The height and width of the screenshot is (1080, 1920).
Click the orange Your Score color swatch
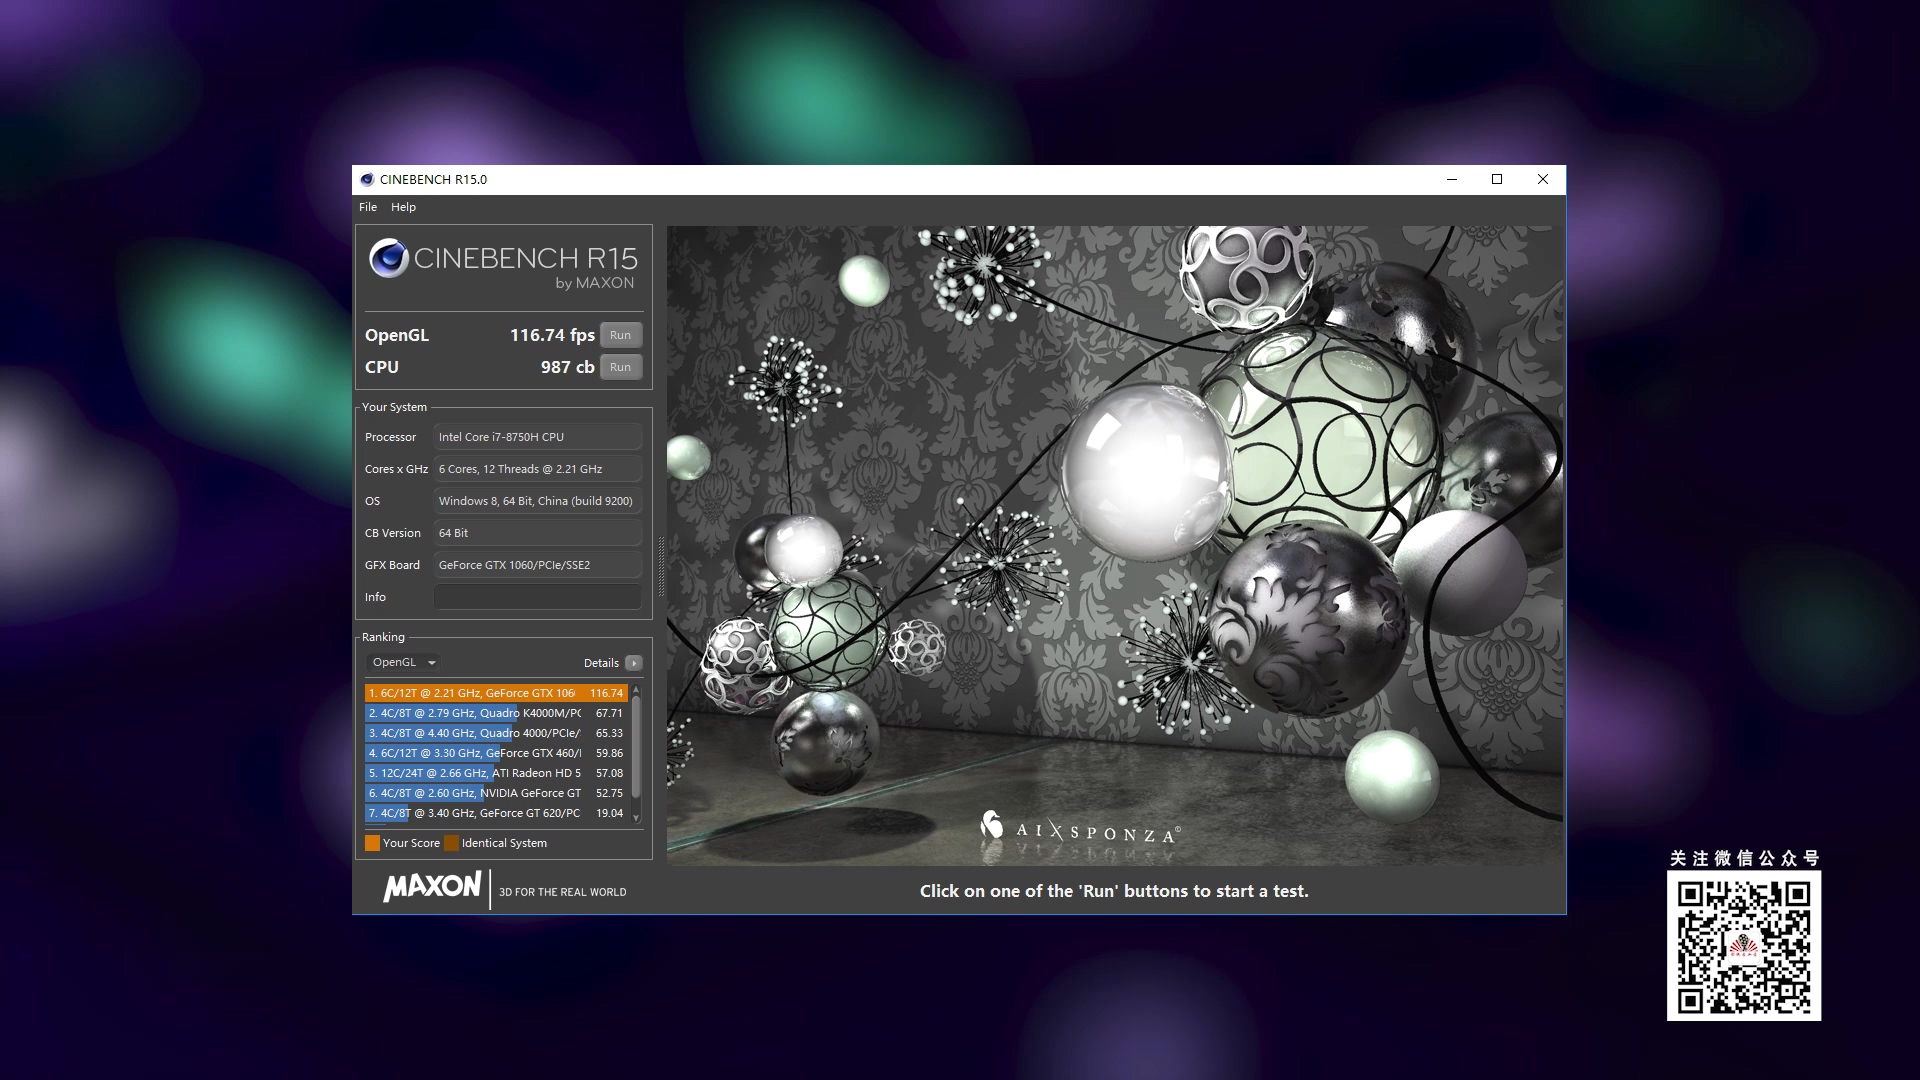[x=372, y=843]
